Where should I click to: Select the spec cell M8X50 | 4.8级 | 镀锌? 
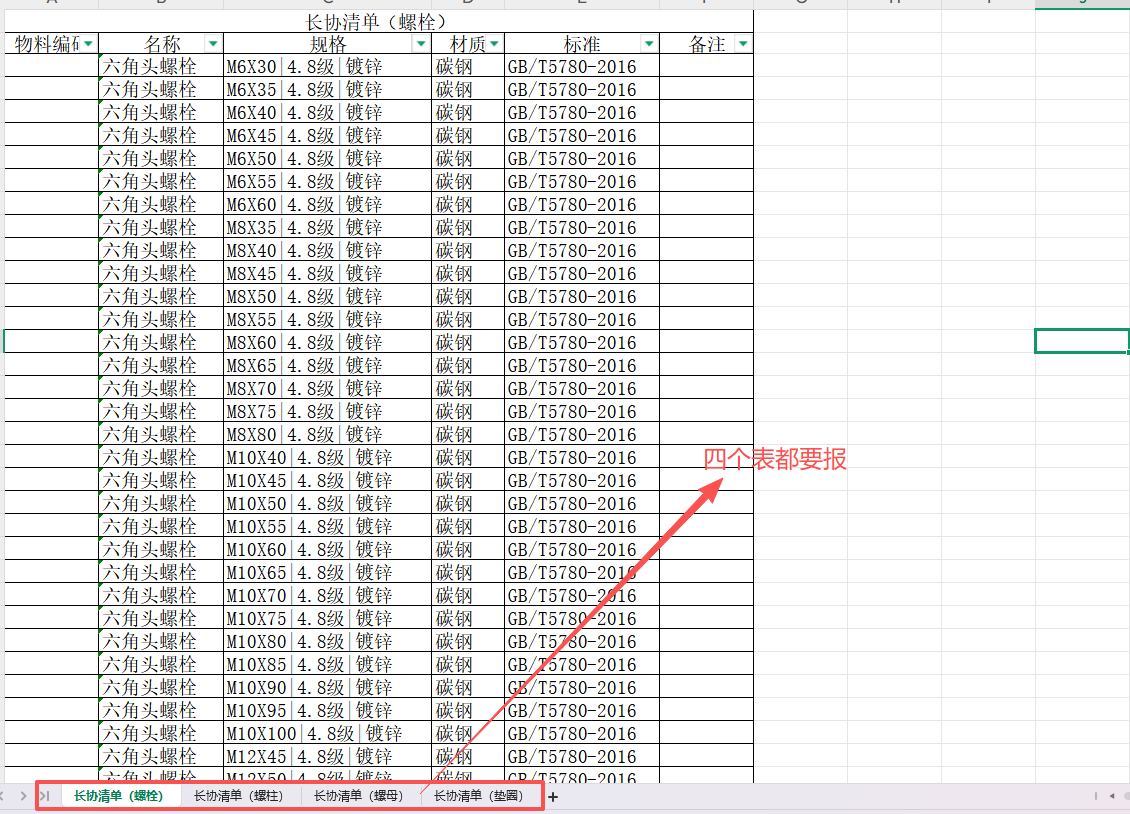coord(327,297)
